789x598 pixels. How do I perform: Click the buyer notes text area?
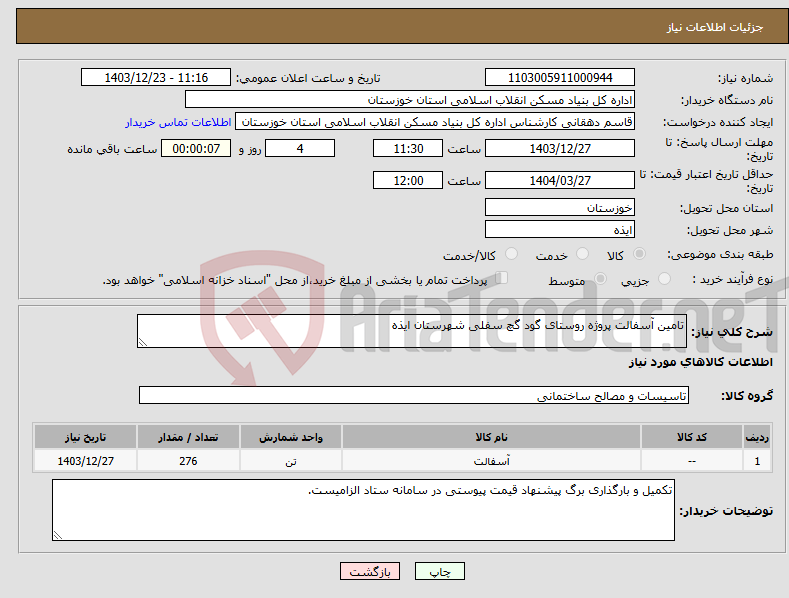coord(363,510)
